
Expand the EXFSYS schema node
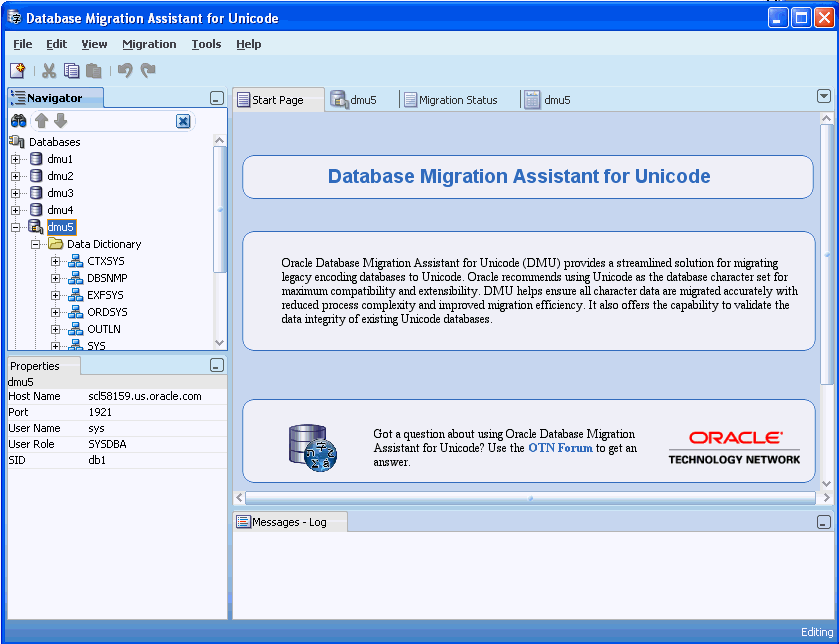click(56, 296)
